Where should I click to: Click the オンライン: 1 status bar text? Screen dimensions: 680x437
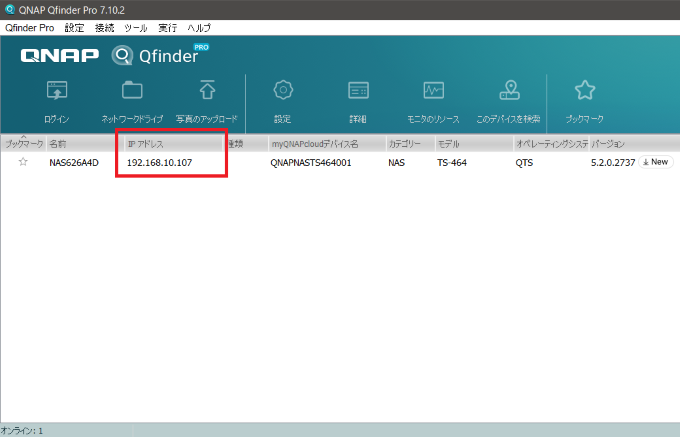tap(22, 431)
